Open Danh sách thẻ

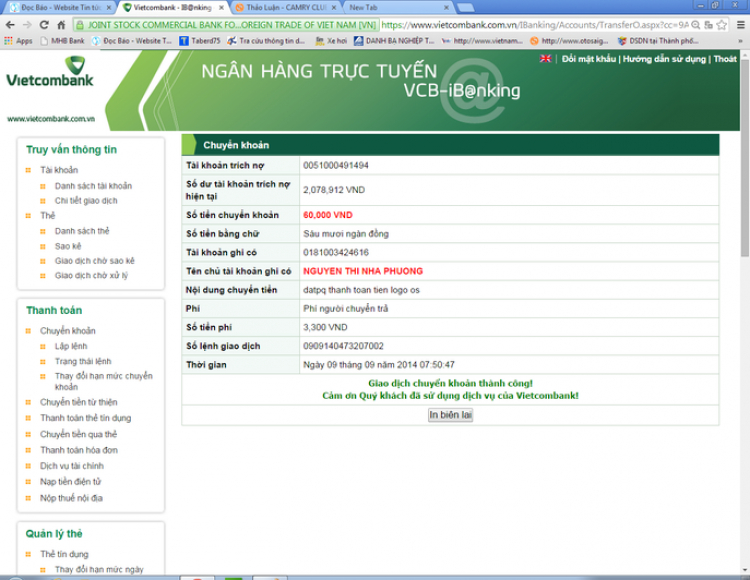[x=82, y=231]
